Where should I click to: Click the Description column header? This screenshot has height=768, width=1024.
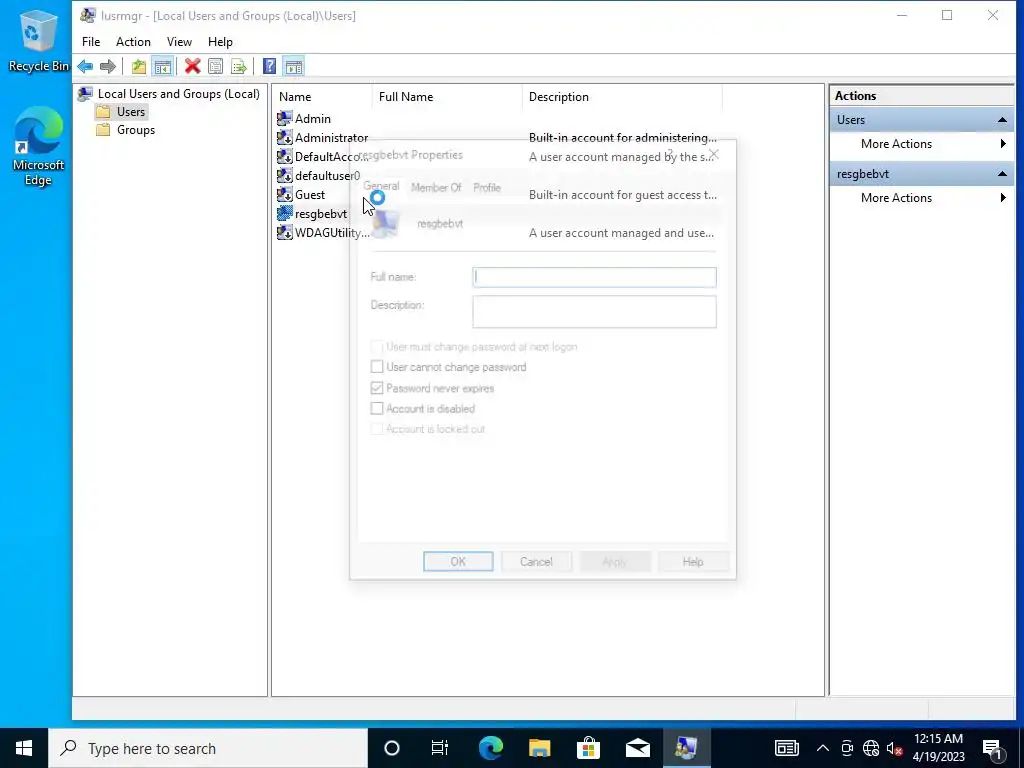[622, 97]
